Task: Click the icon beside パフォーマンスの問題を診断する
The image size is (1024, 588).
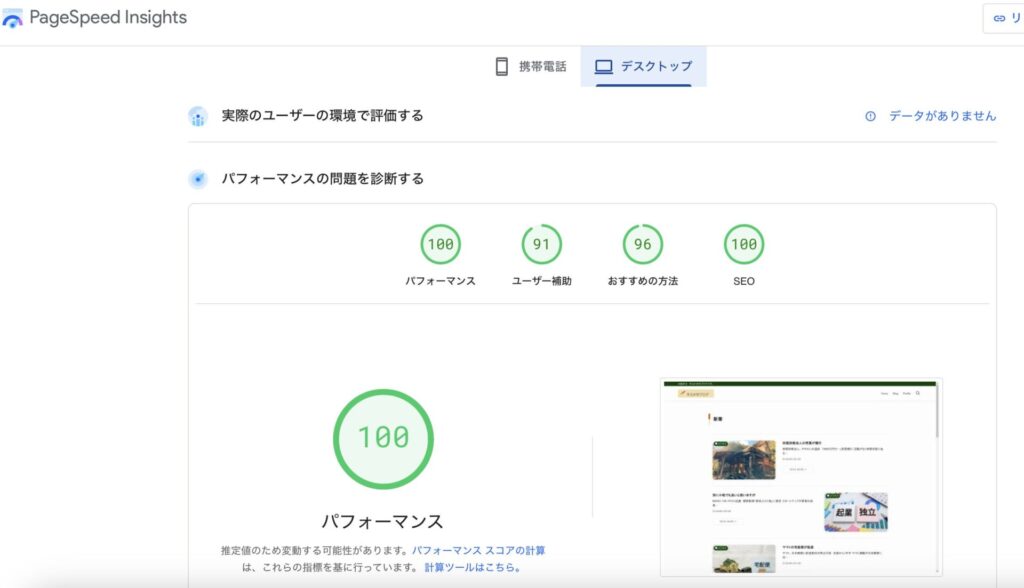Action: 198,179
